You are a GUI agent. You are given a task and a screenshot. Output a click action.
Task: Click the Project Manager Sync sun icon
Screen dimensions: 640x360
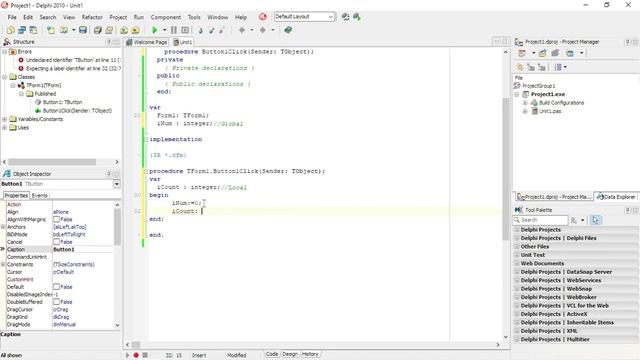(520, 67)
